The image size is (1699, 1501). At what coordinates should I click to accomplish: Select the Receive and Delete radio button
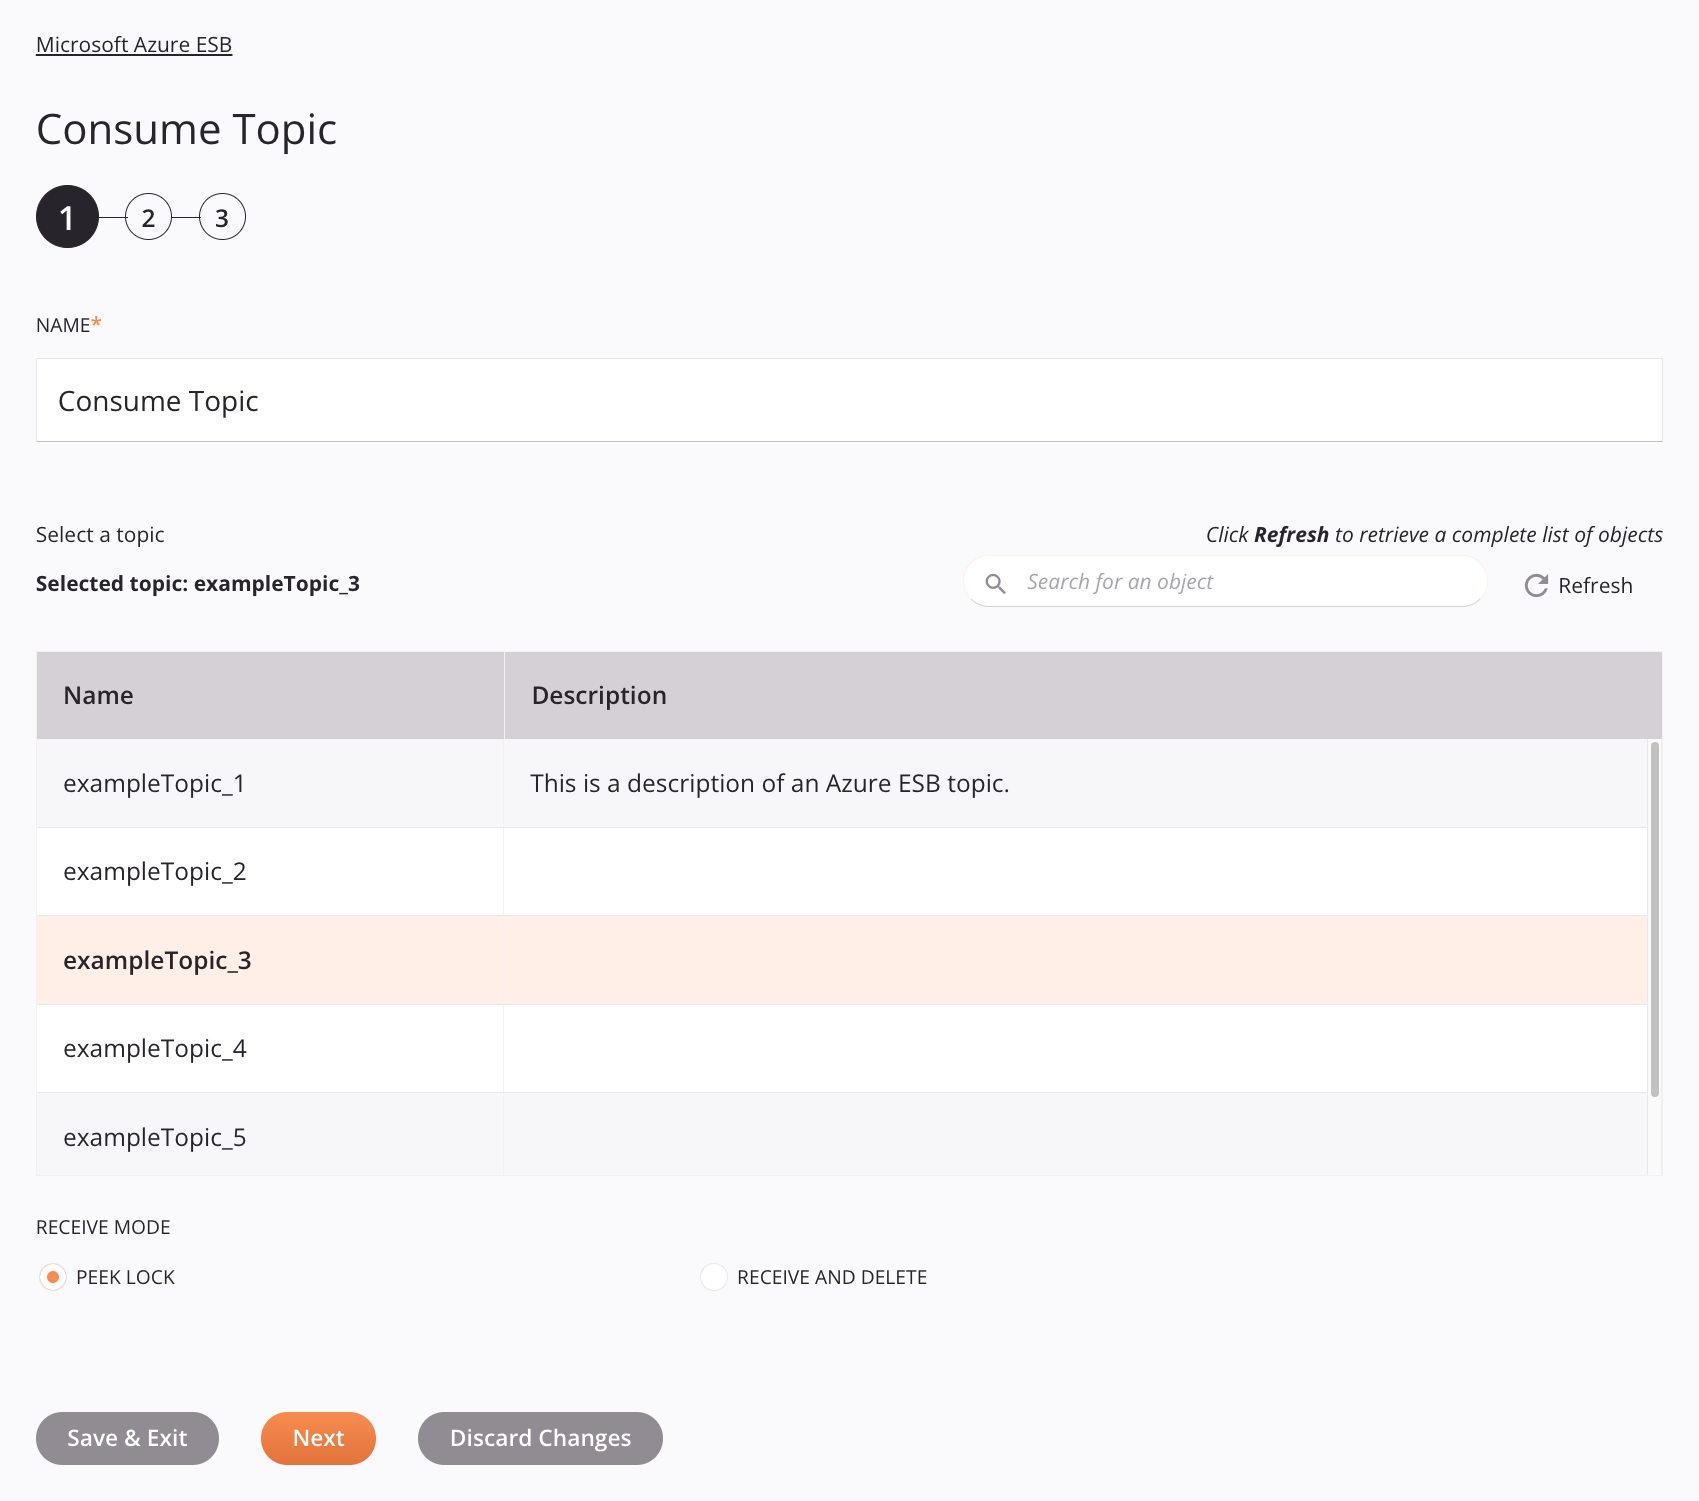[714, 1277]
